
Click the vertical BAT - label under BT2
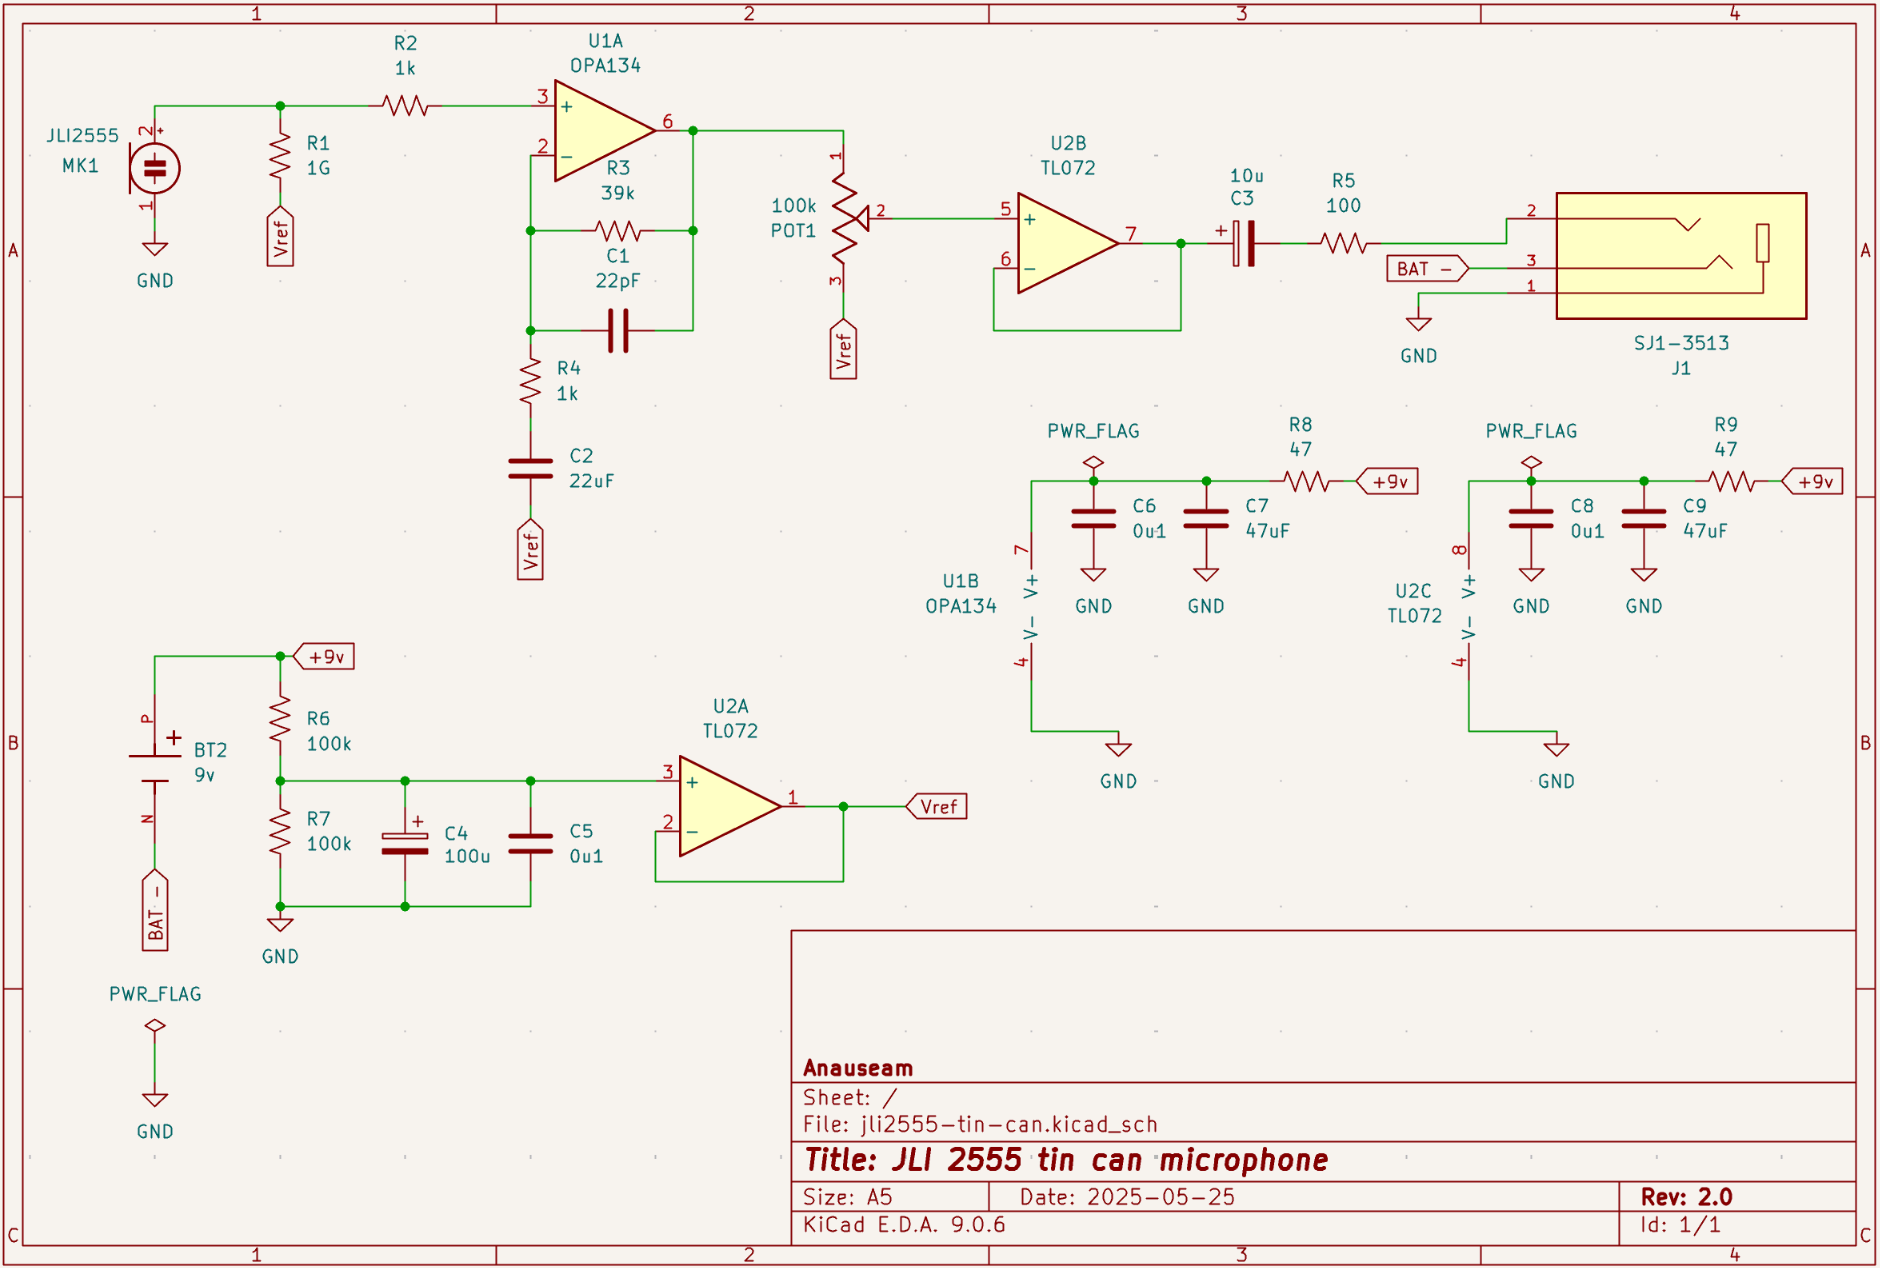pos(155,909)
